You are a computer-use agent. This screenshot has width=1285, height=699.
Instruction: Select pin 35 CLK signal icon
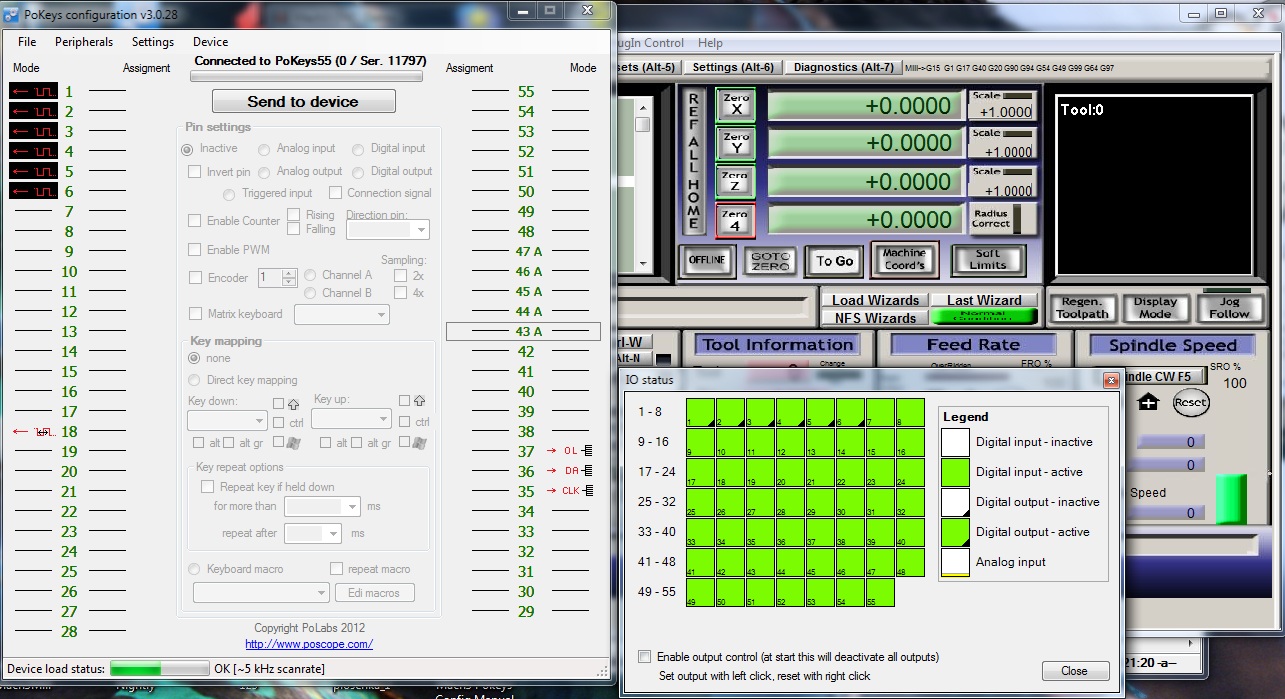coord(570,491)
